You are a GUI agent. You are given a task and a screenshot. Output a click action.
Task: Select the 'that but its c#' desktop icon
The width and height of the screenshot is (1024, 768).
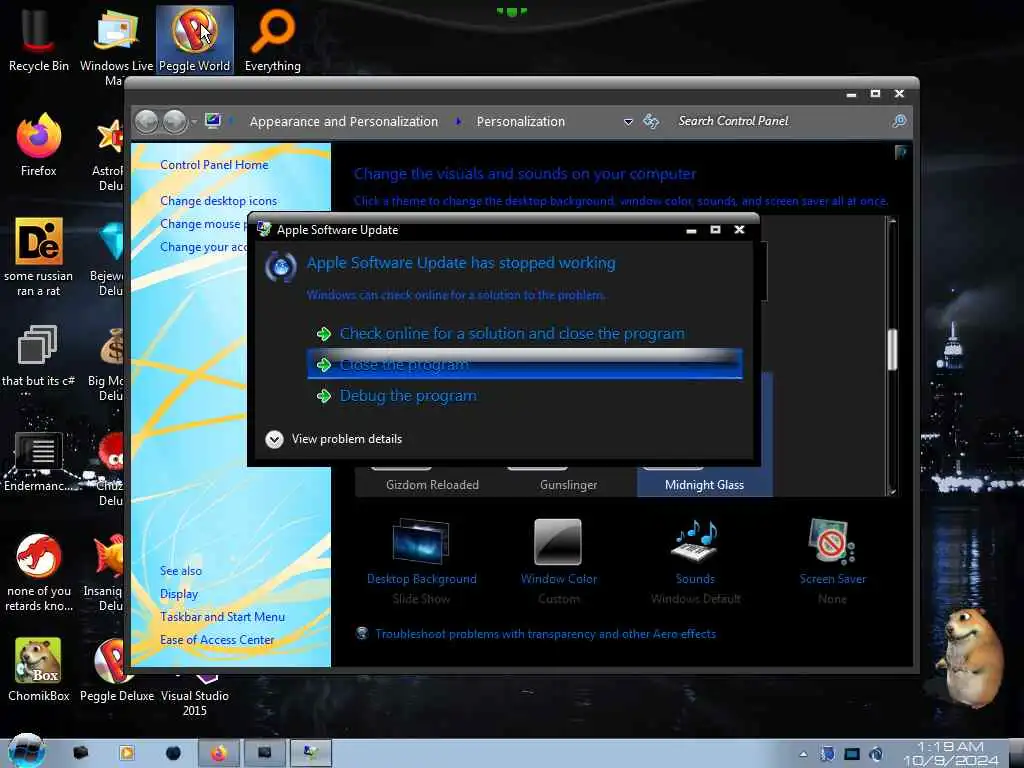click(39, 356)
